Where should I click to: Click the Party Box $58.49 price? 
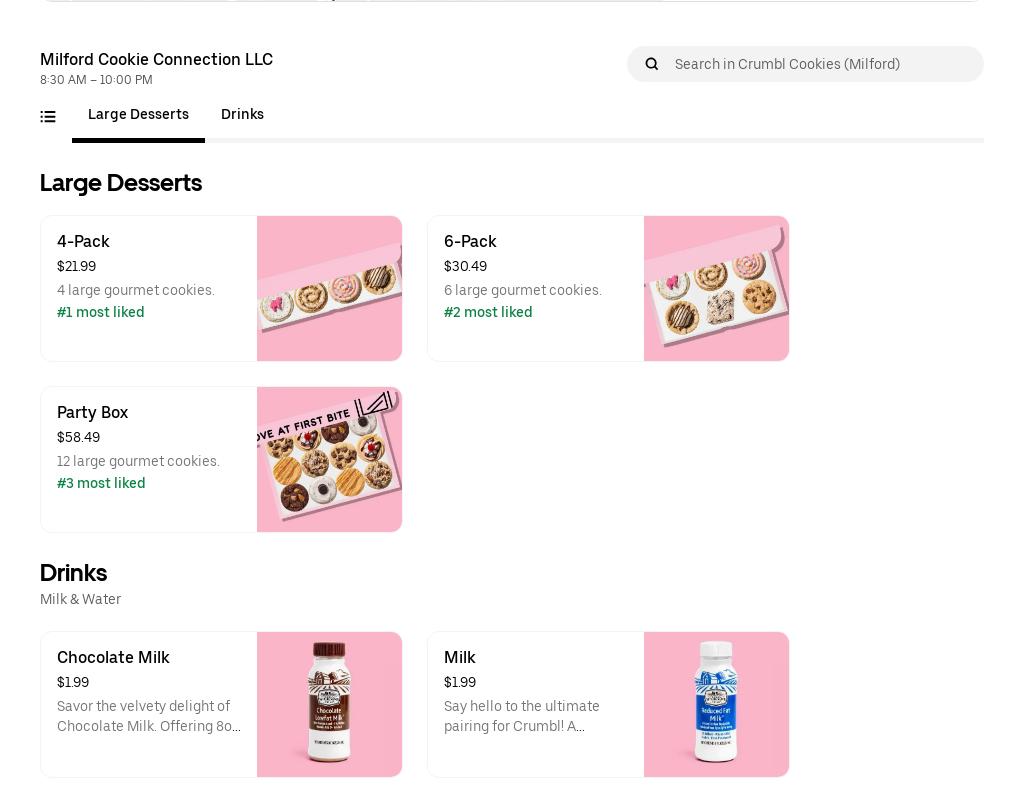point(78,438)
